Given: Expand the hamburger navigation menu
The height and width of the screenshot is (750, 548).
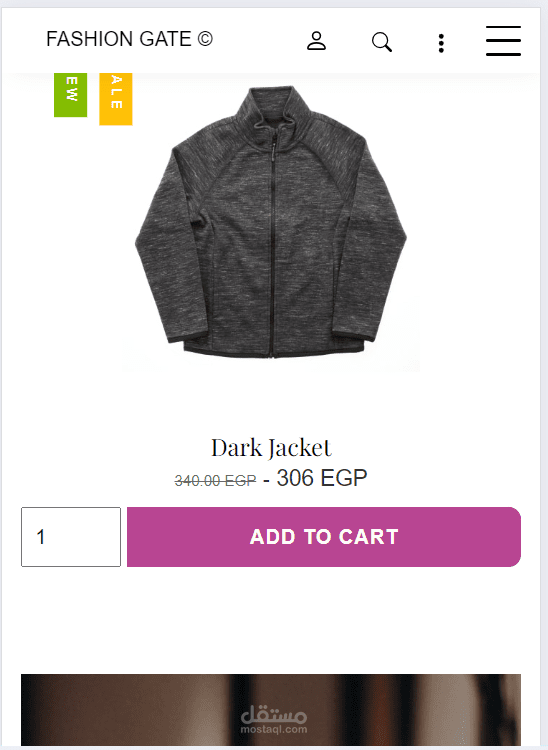Looking at the screenshot, I should pos(503,41).
